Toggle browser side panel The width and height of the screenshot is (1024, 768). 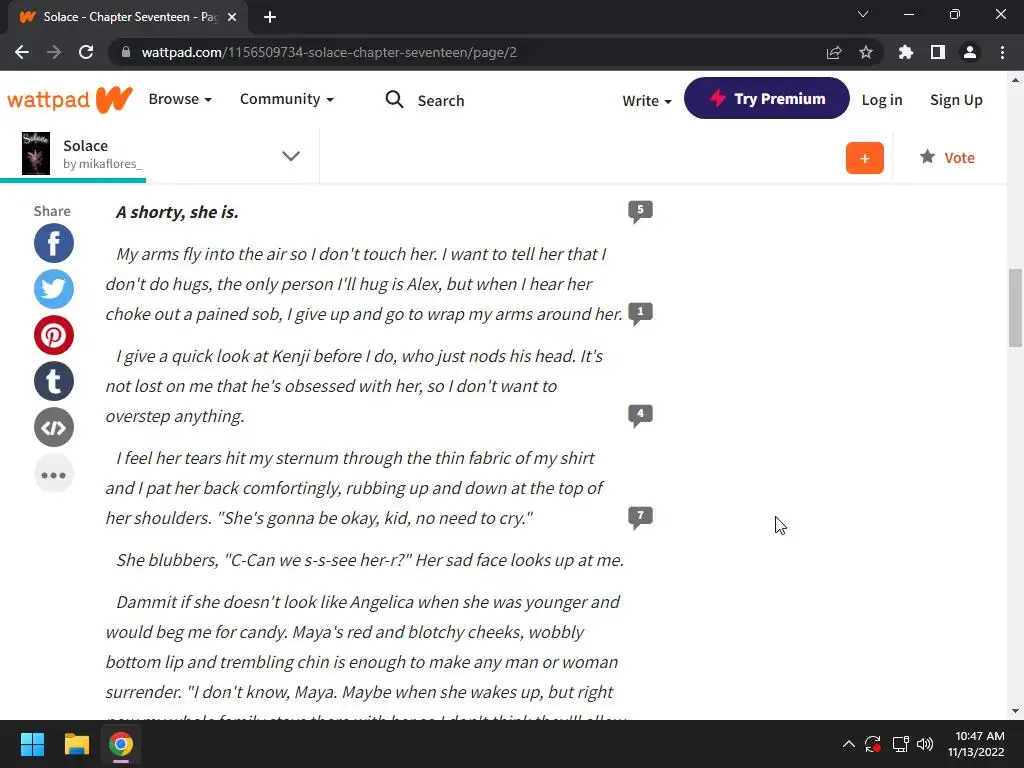[938, 52]
